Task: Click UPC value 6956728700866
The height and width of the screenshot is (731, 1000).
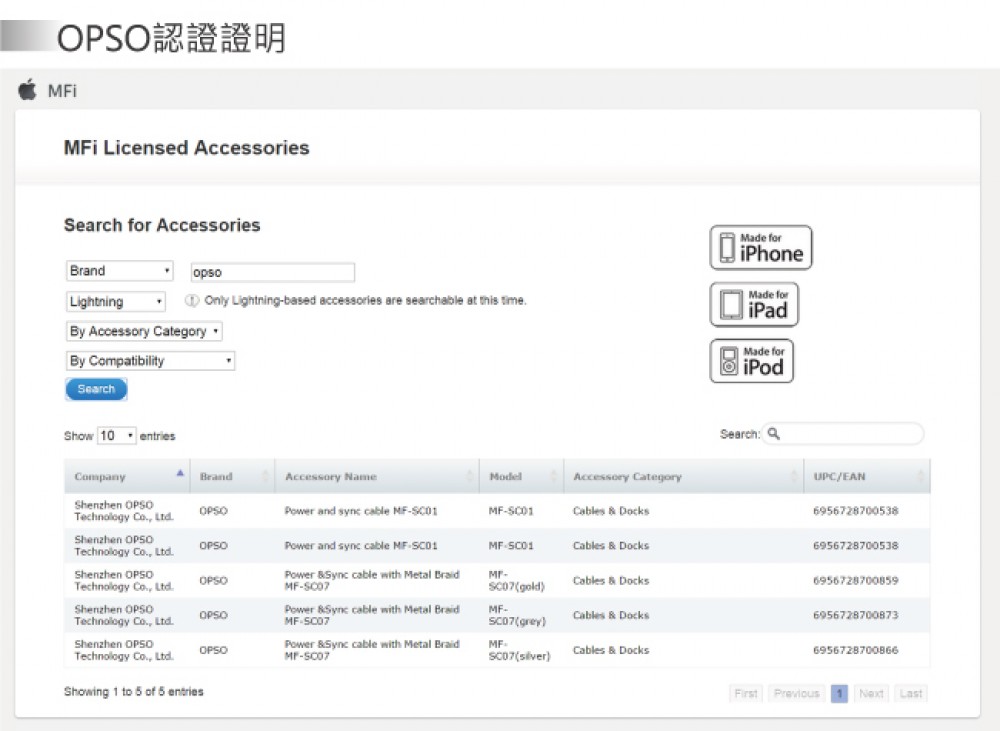Action: tap(855, 650)
